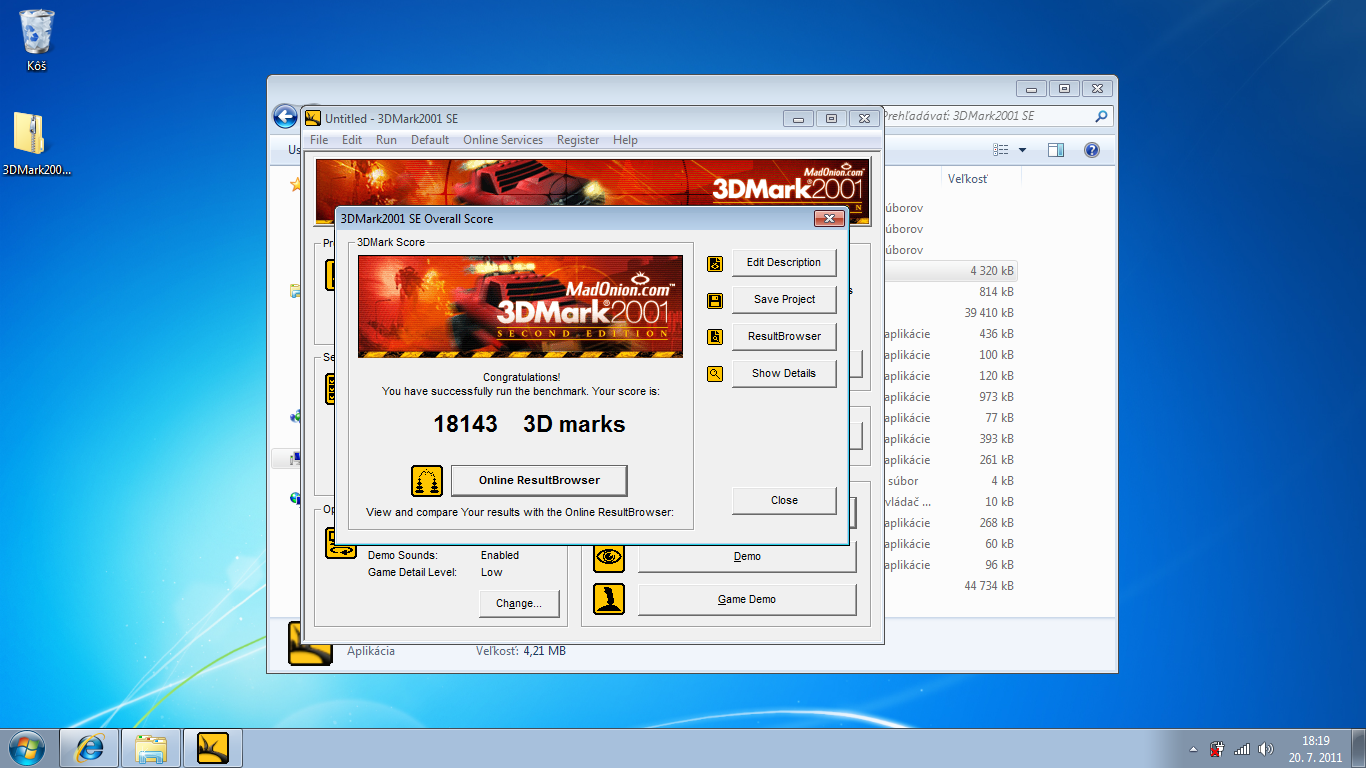1366x768 pixels.
Task: Open the Run menu
Action: click(x=386, y=140)
